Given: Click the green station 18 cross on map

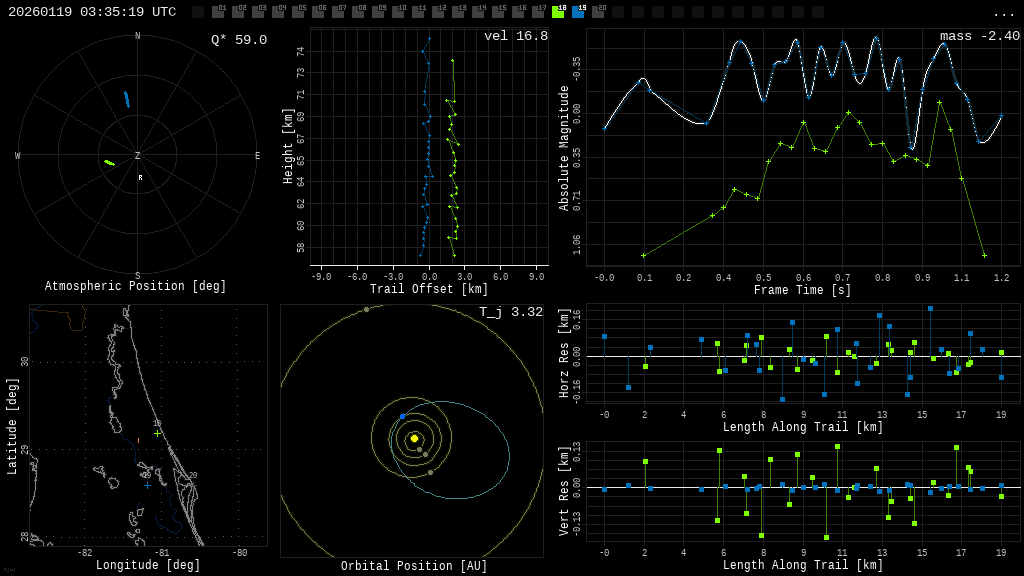Looking at the screenshot, I should [x=157, y=433].
